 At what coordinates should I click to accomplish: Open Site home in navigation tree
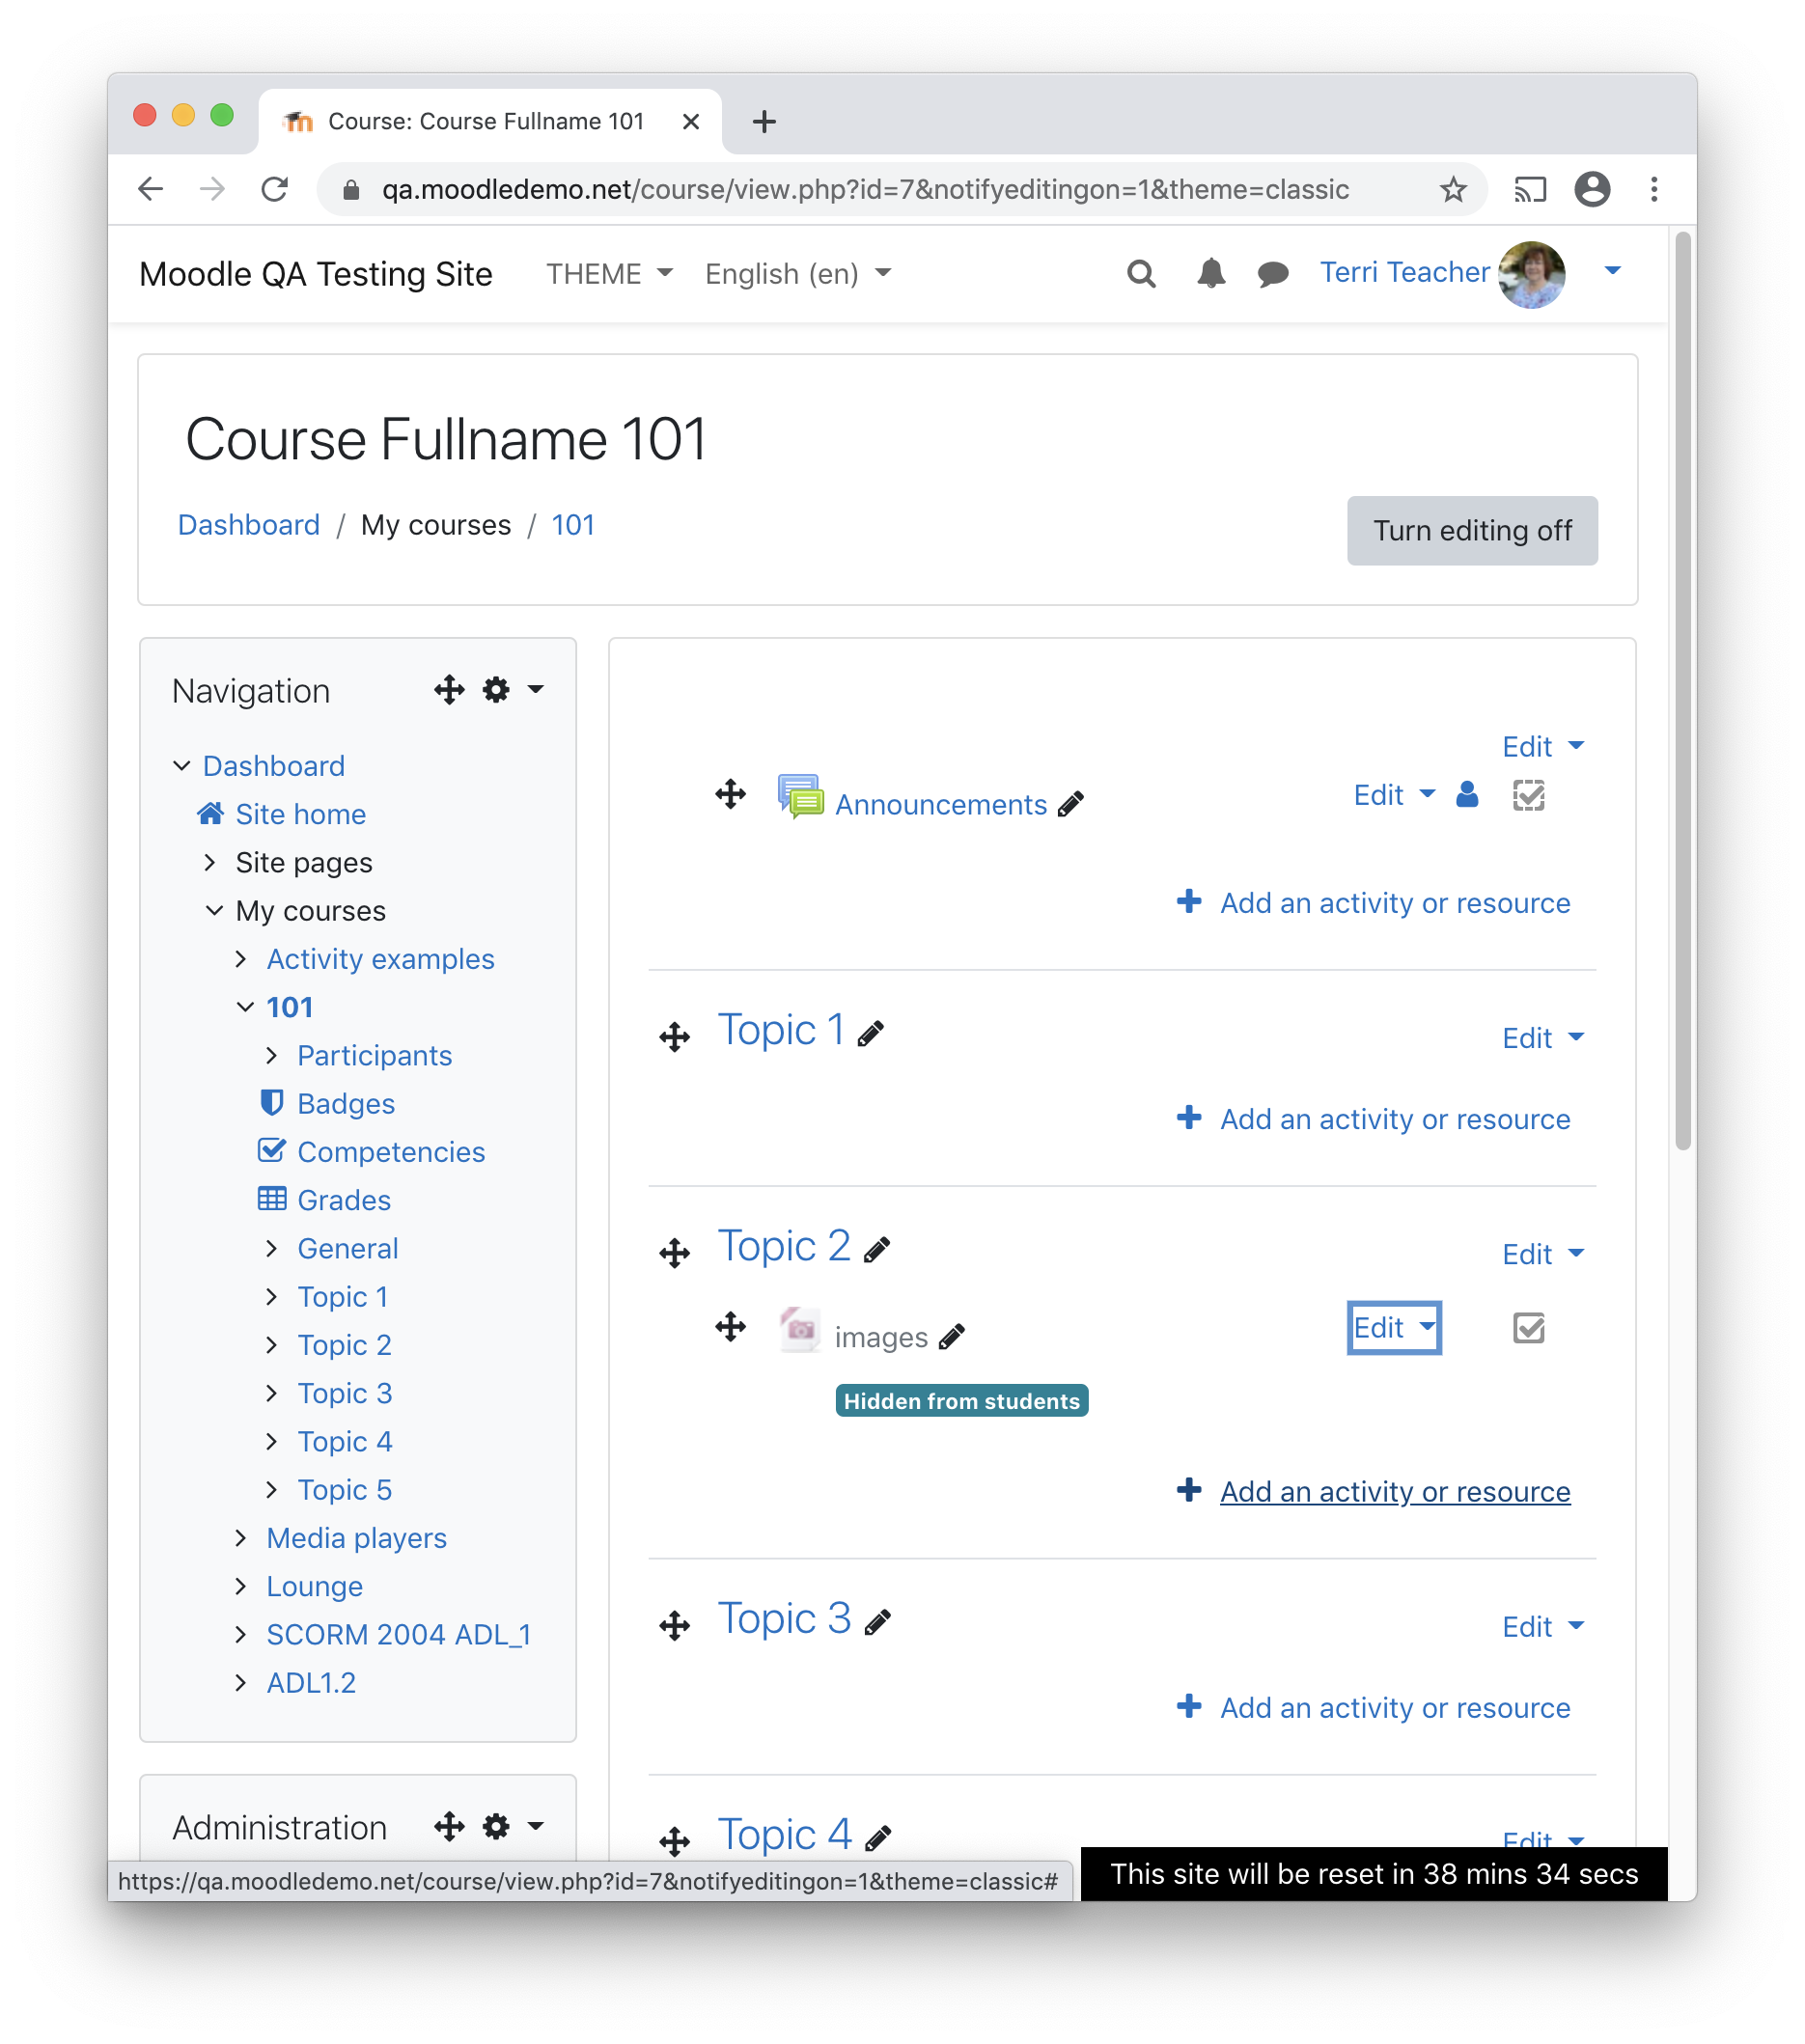tap(300, 814)
